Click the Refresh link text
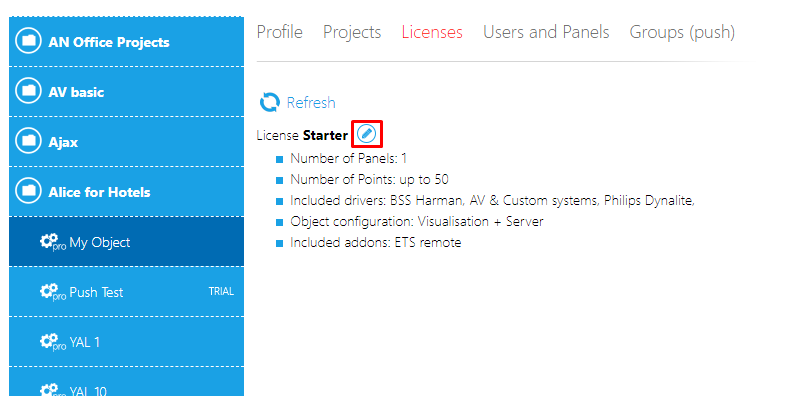This screenshot has width=810, height=396. point(311,103)
